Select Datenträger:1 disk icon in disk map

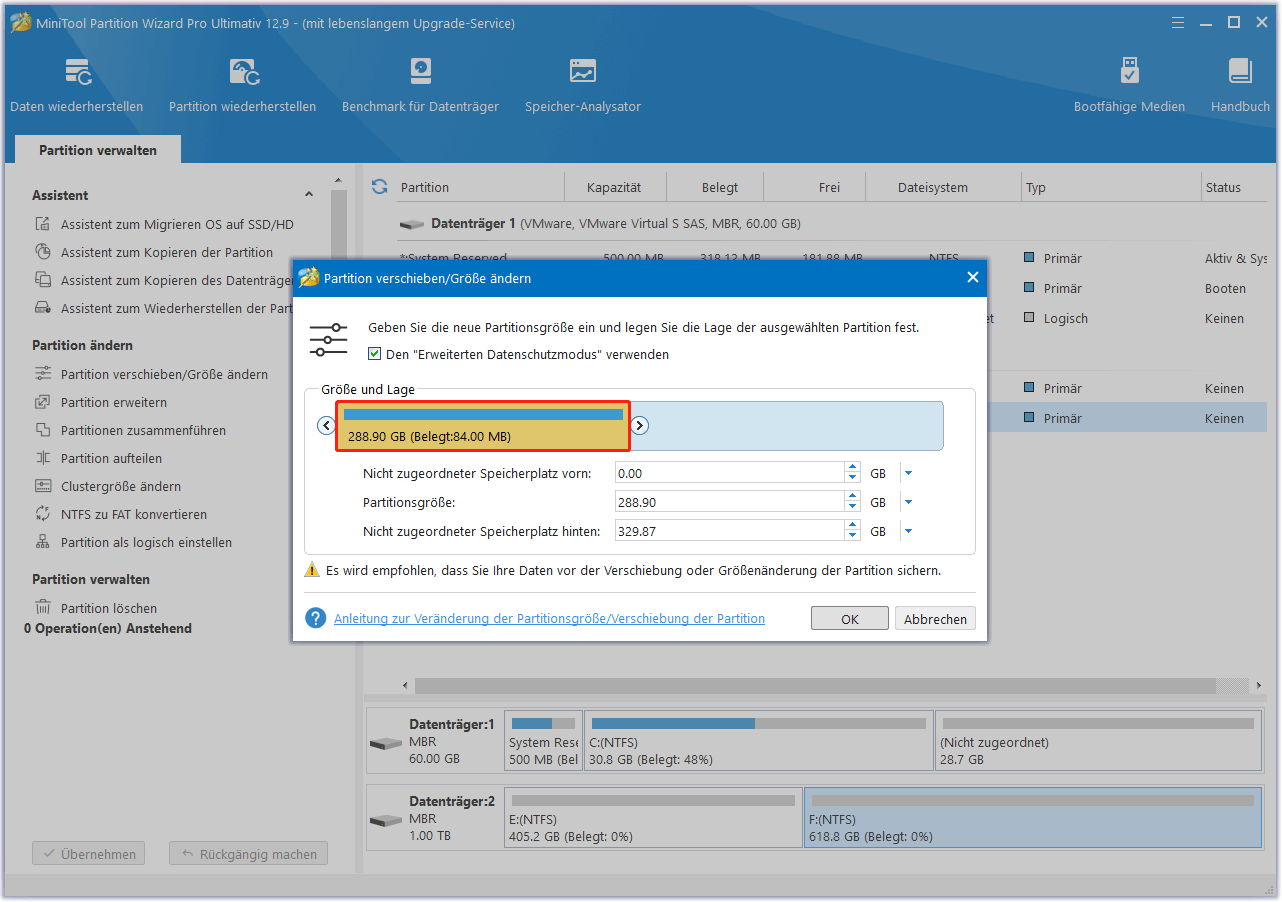pos(386,744)
